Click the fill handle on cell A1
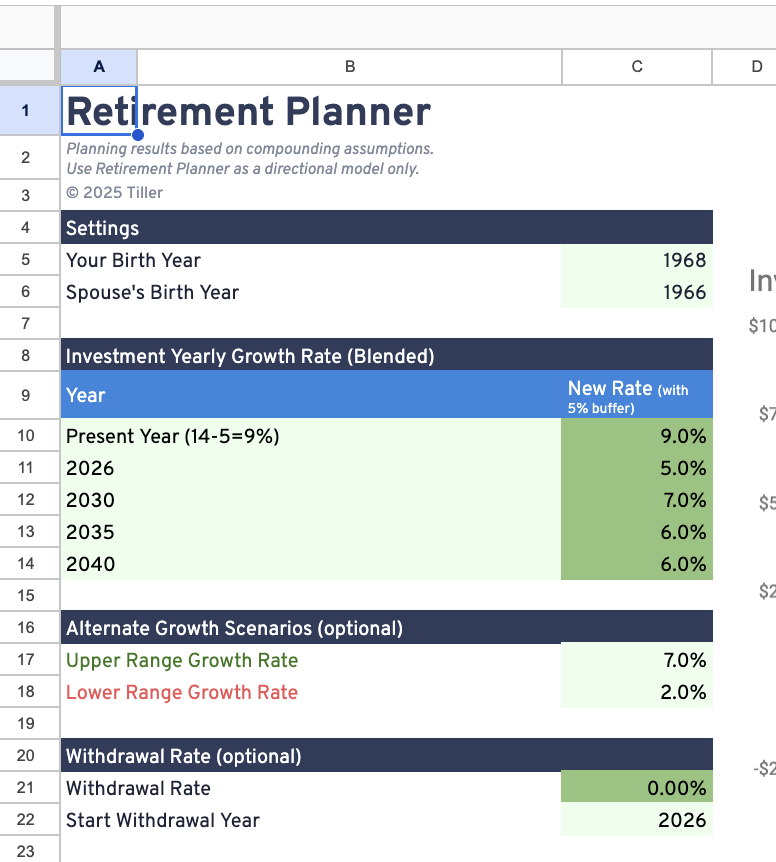Screen dimensions: 776x862 [137, 135]
